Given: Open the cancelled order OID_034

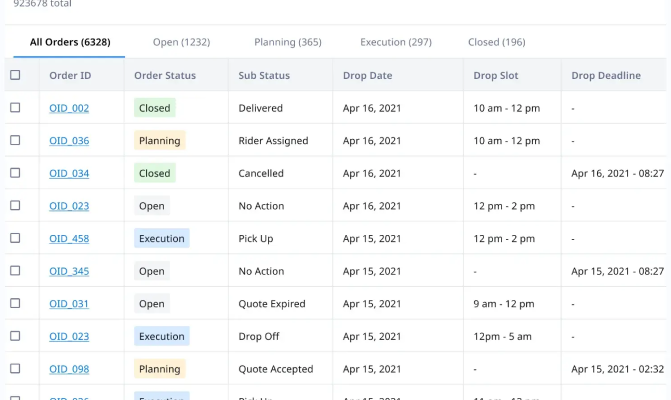Looking at the screenshot, I should point(69,173).
